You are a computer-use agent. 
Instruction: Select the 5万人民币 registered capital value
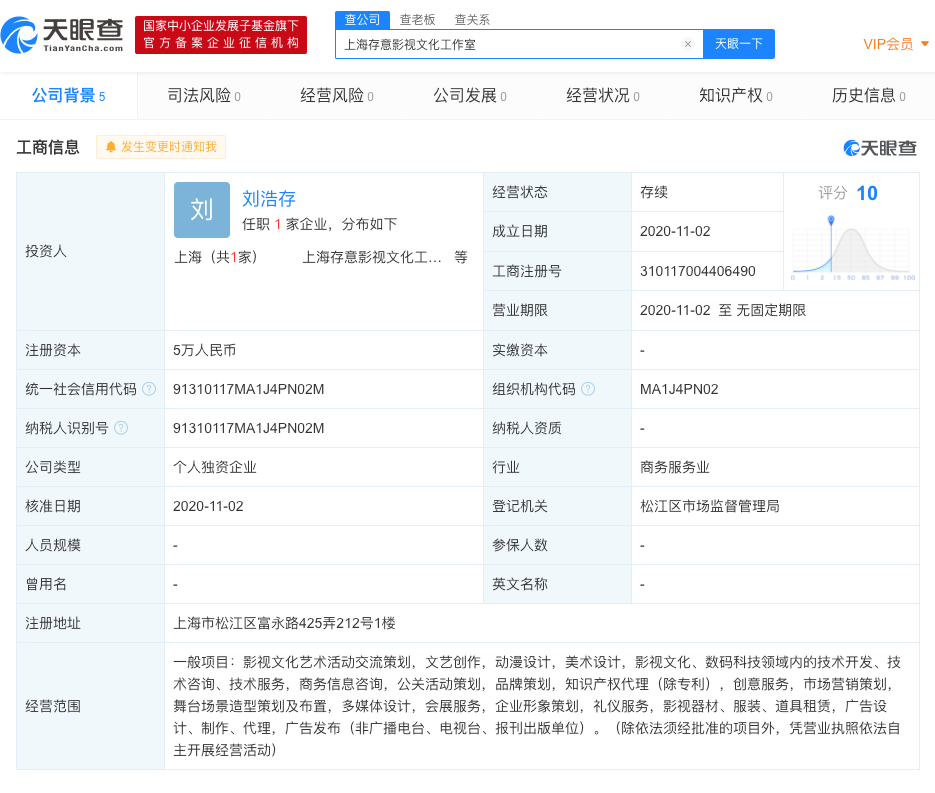pos(205,350)
